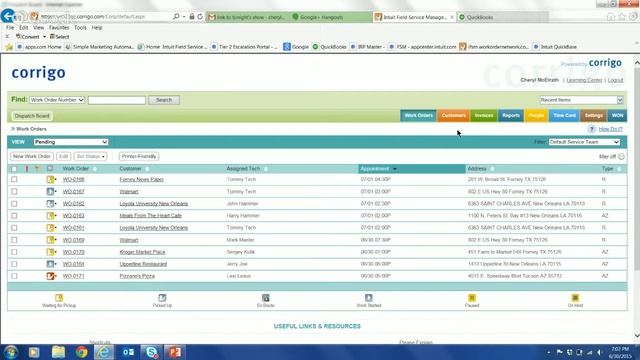This screenshot has height=360, width=640.
Task: Click the browser refresh icon
Action: point(200,17)
